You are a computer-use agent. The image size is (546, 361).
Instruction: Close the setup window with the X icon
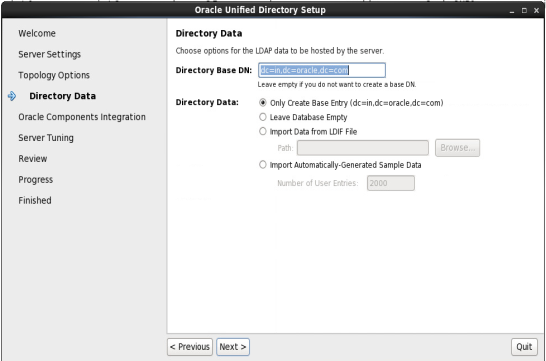click(536, 11)
